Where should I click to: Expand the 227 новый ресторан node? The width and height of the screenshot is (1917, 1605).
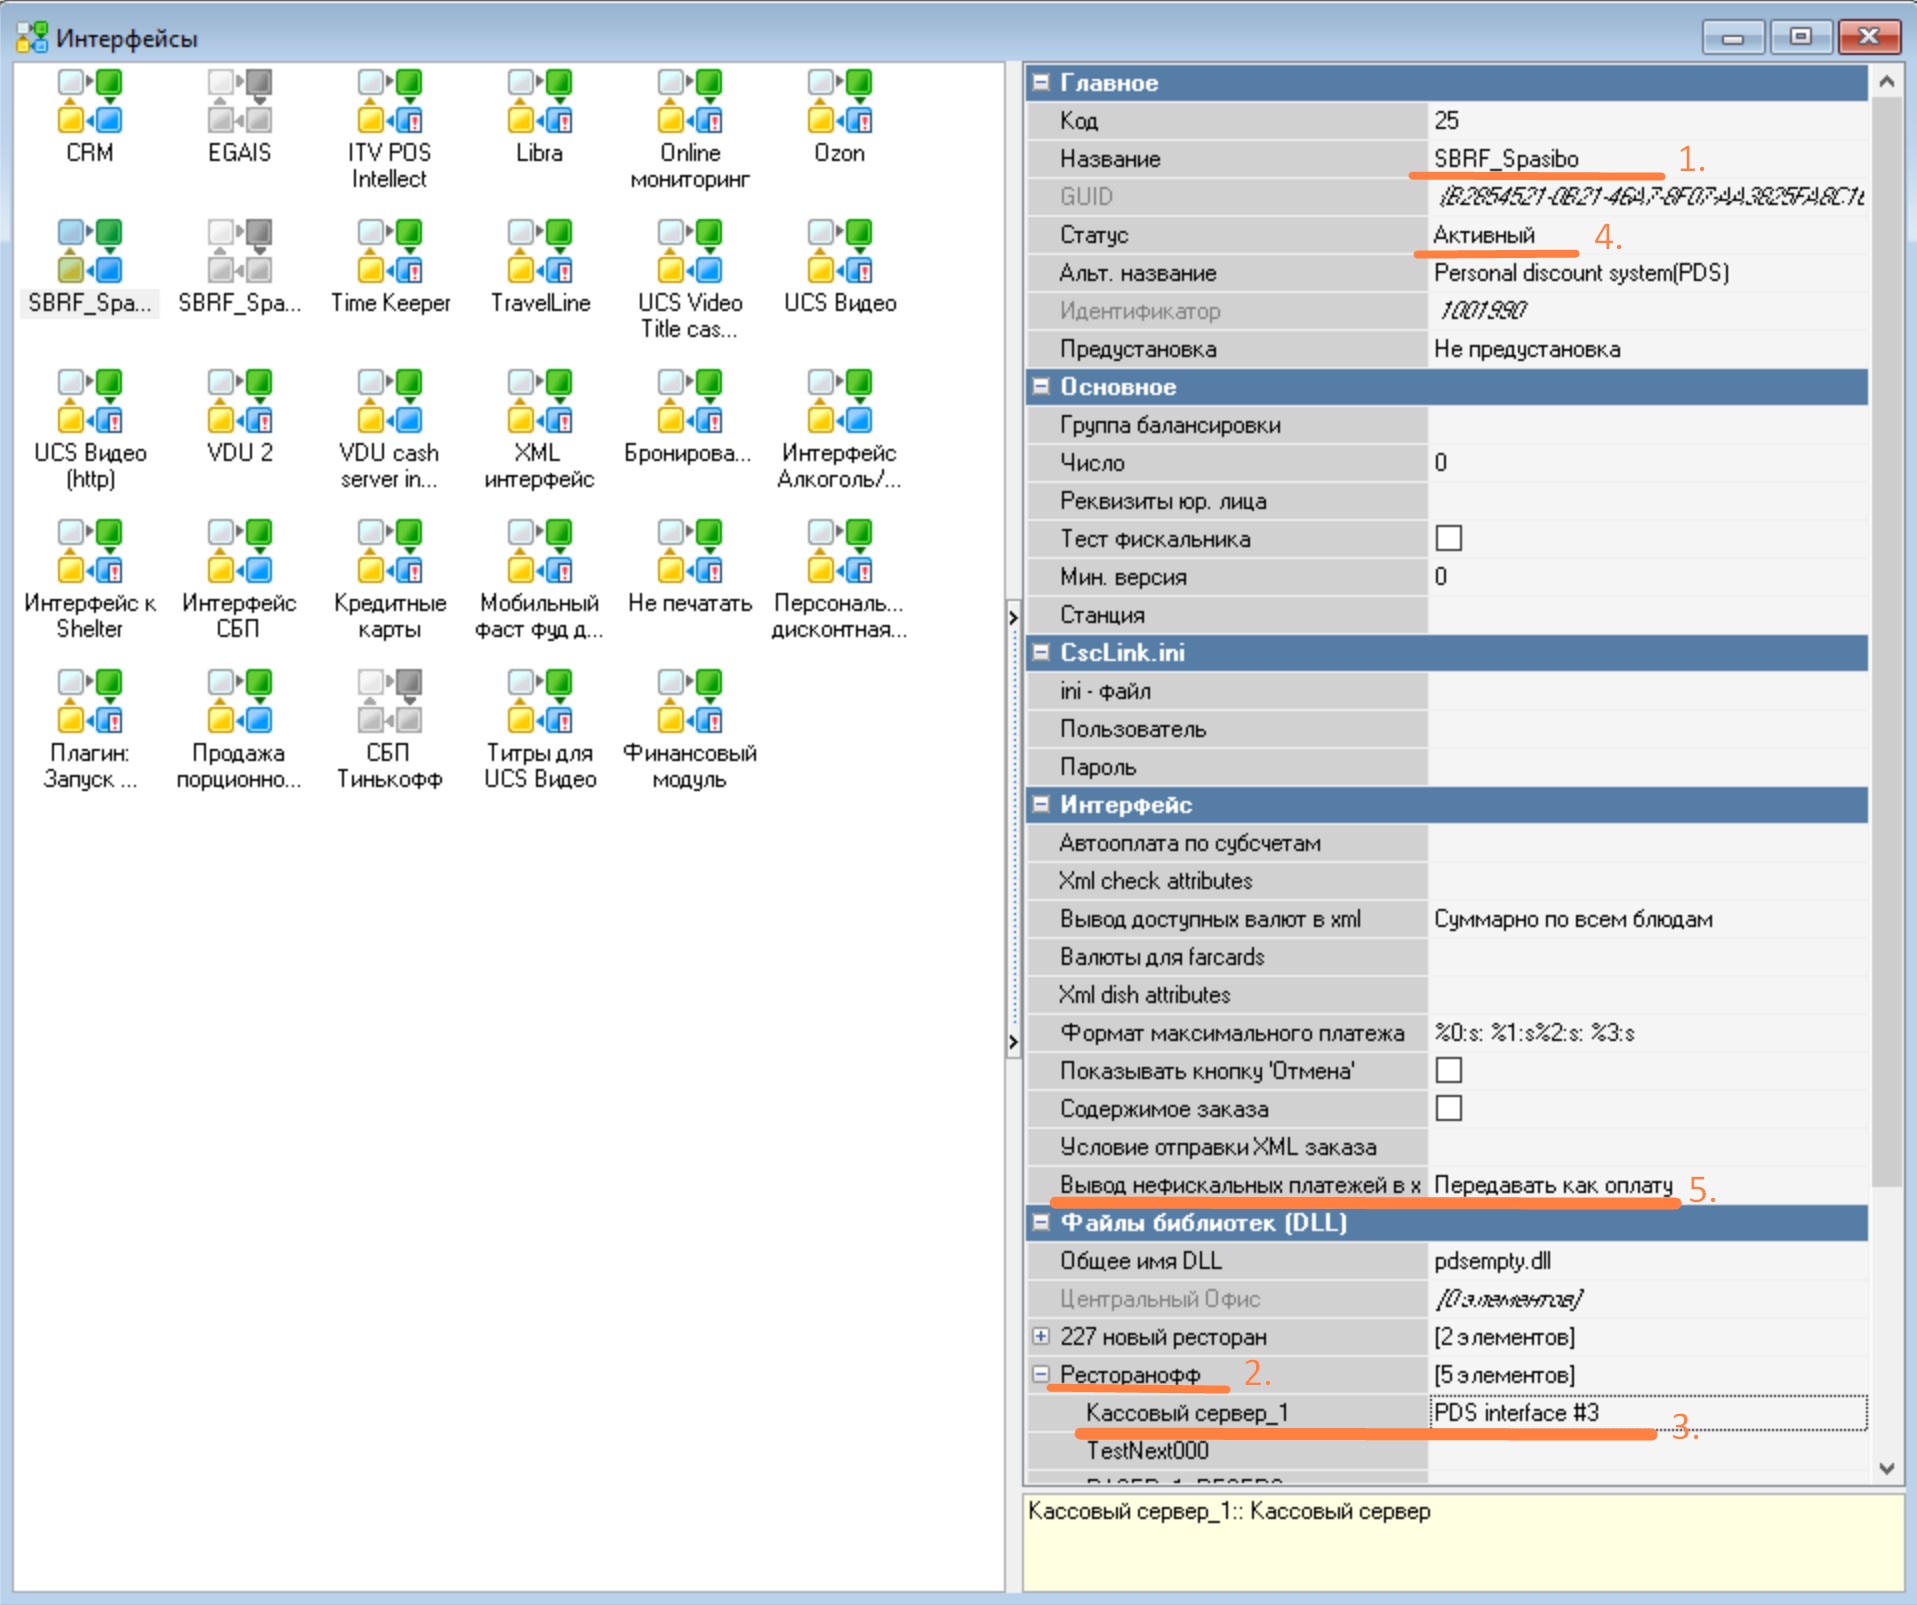pos(1041,1337)
